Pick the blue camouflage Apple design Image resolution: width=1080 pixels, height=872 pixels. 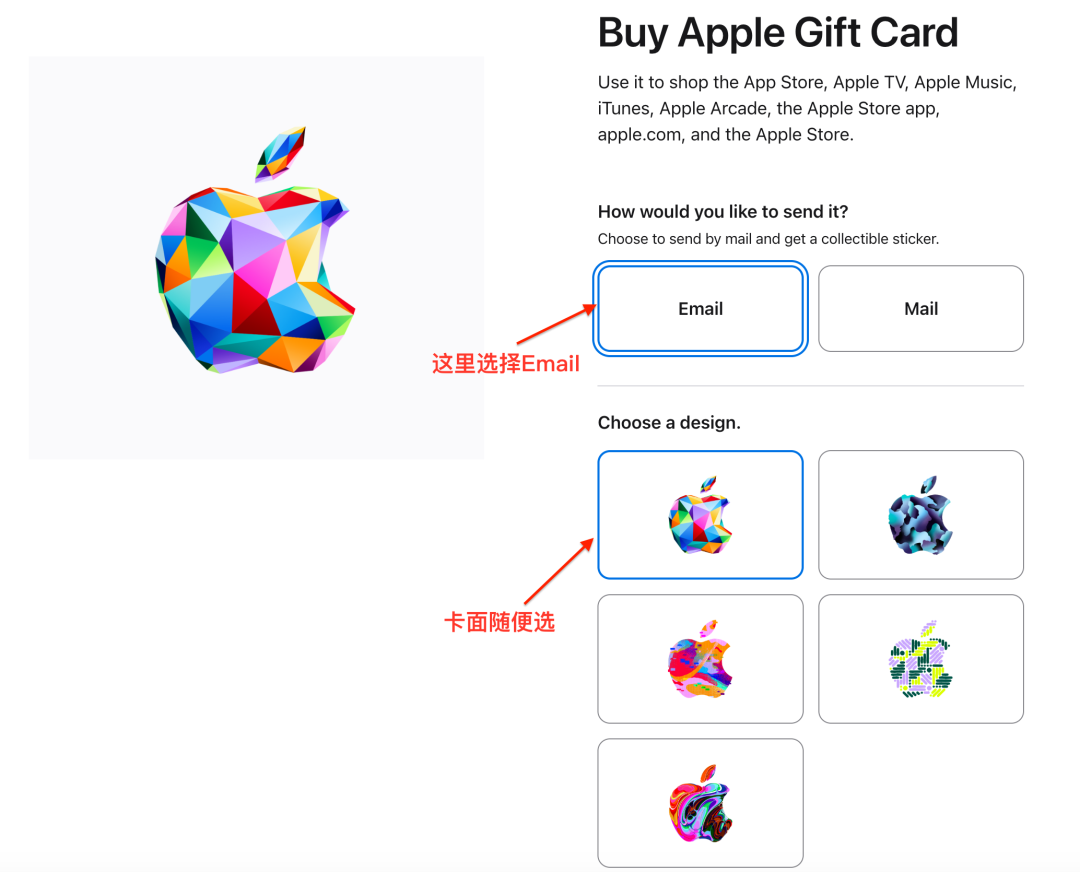point(921,515)
